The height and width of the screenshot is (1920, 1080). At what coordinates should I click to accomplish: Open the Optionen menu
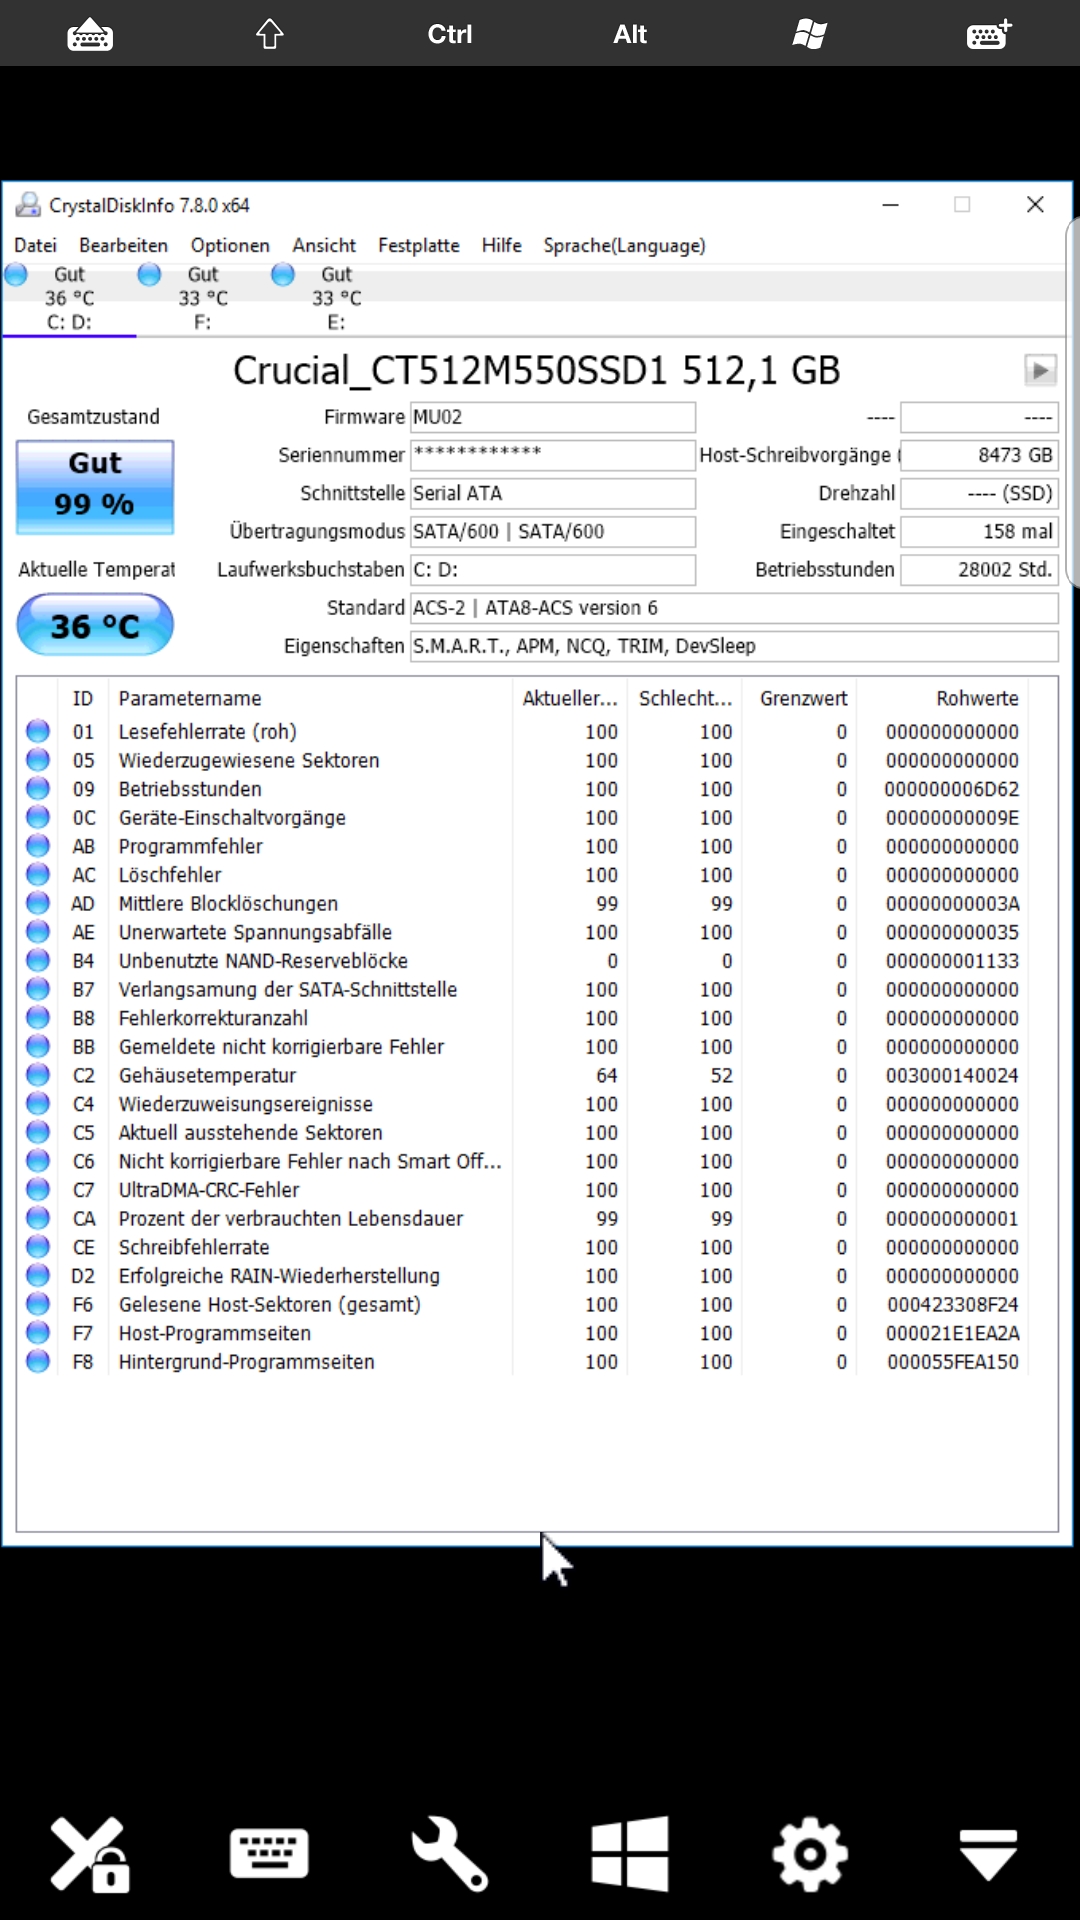tap(230, 245)
